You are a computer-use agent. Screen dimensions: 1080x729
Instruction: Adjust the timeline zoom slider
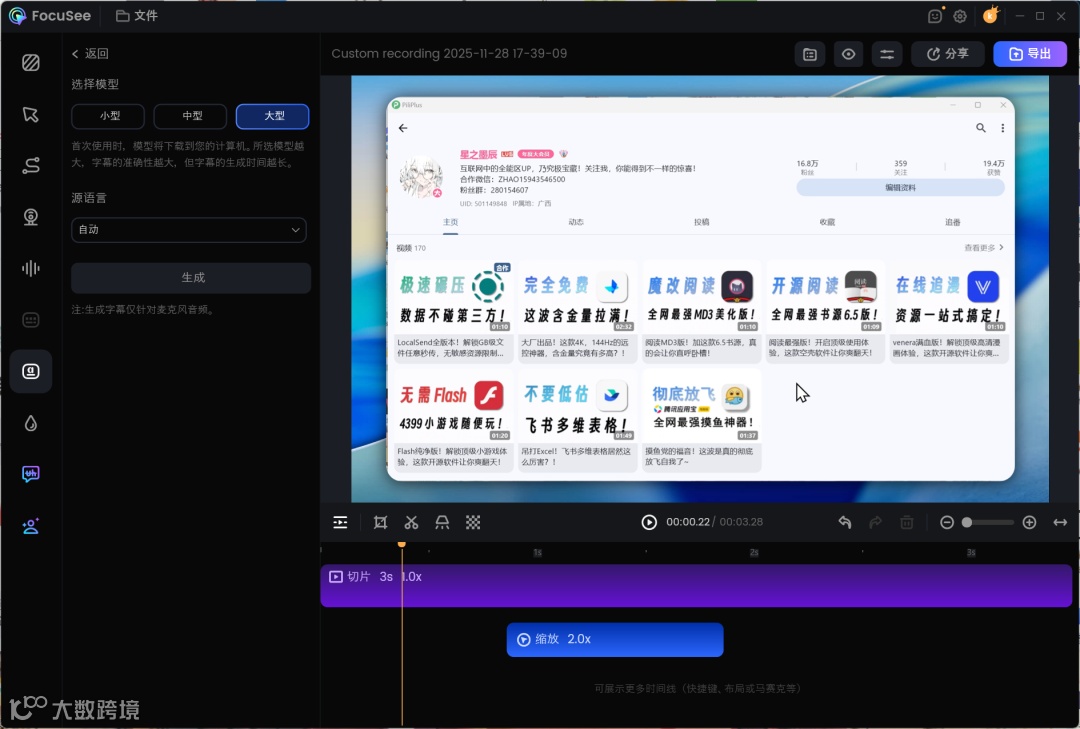(x=988, y=522)
